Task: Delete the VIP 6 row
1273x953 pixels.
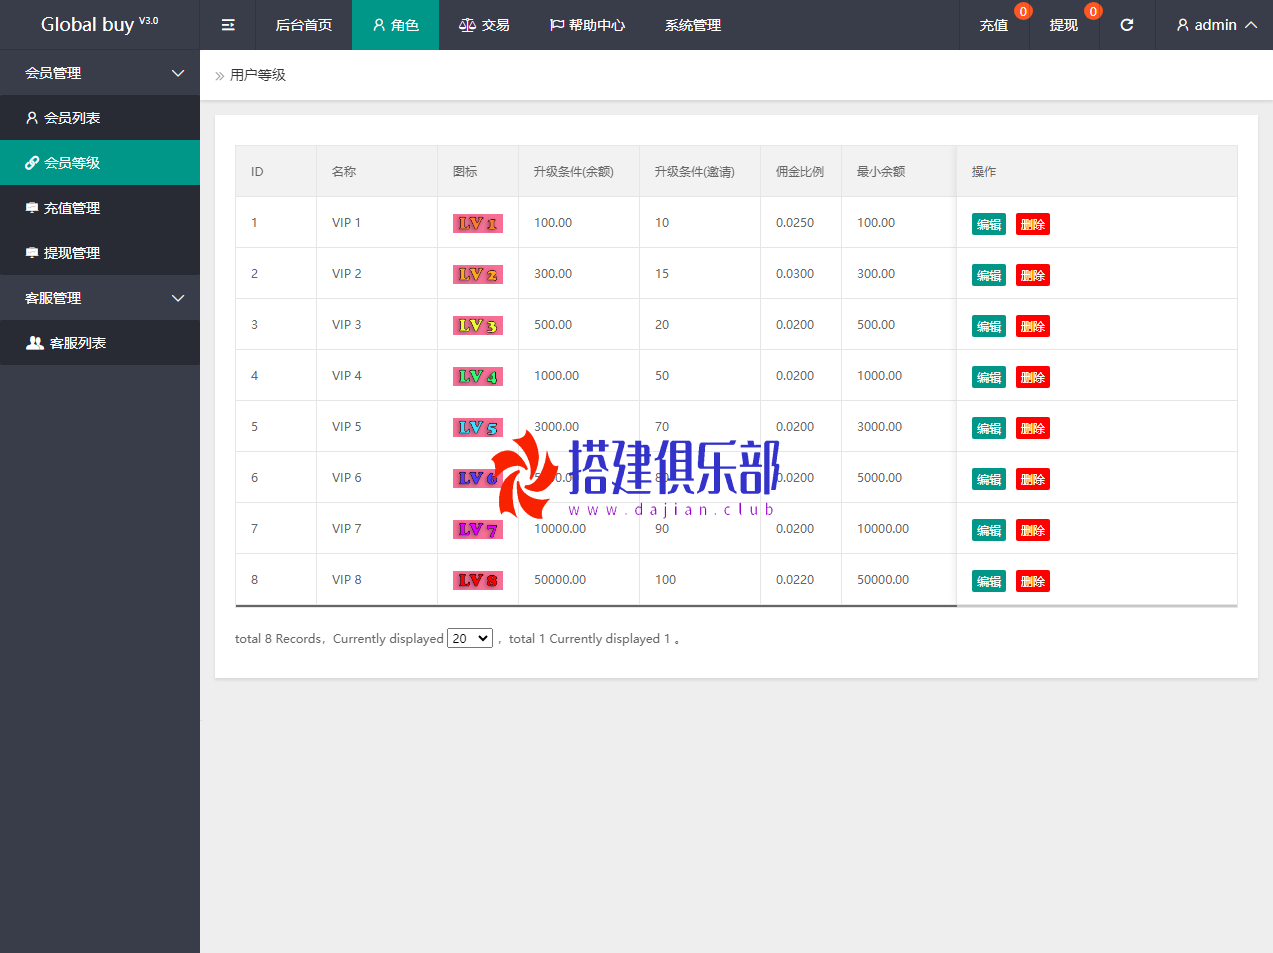Action: tap(1033, 479)
